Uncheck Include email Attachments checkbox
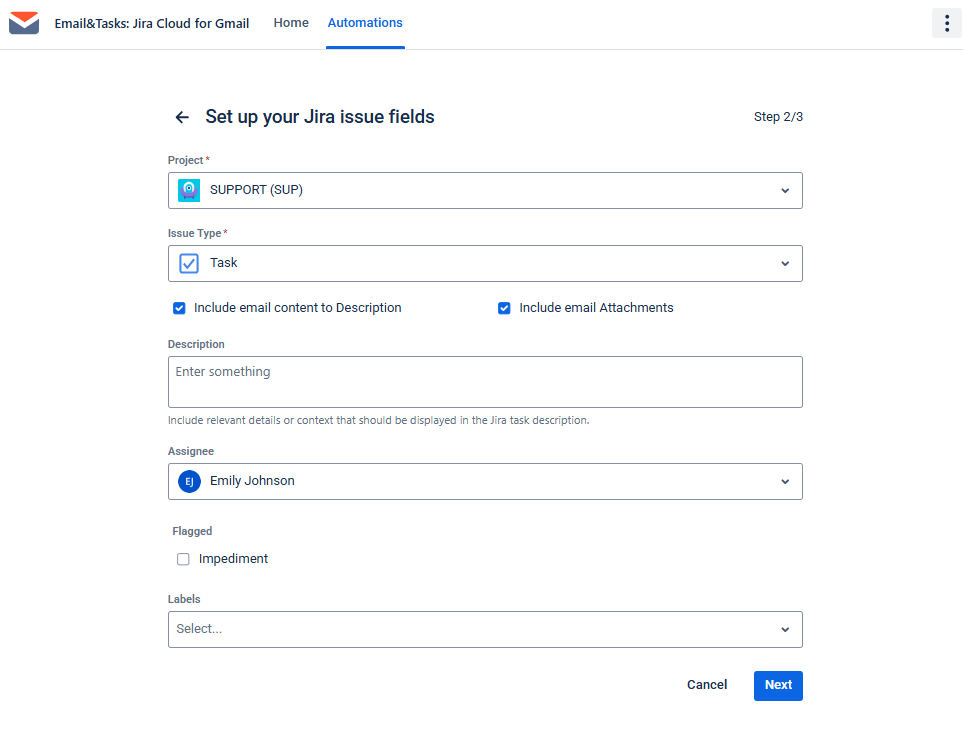The width and height of the screenshot is (963, 747). (x=504, y=308)
